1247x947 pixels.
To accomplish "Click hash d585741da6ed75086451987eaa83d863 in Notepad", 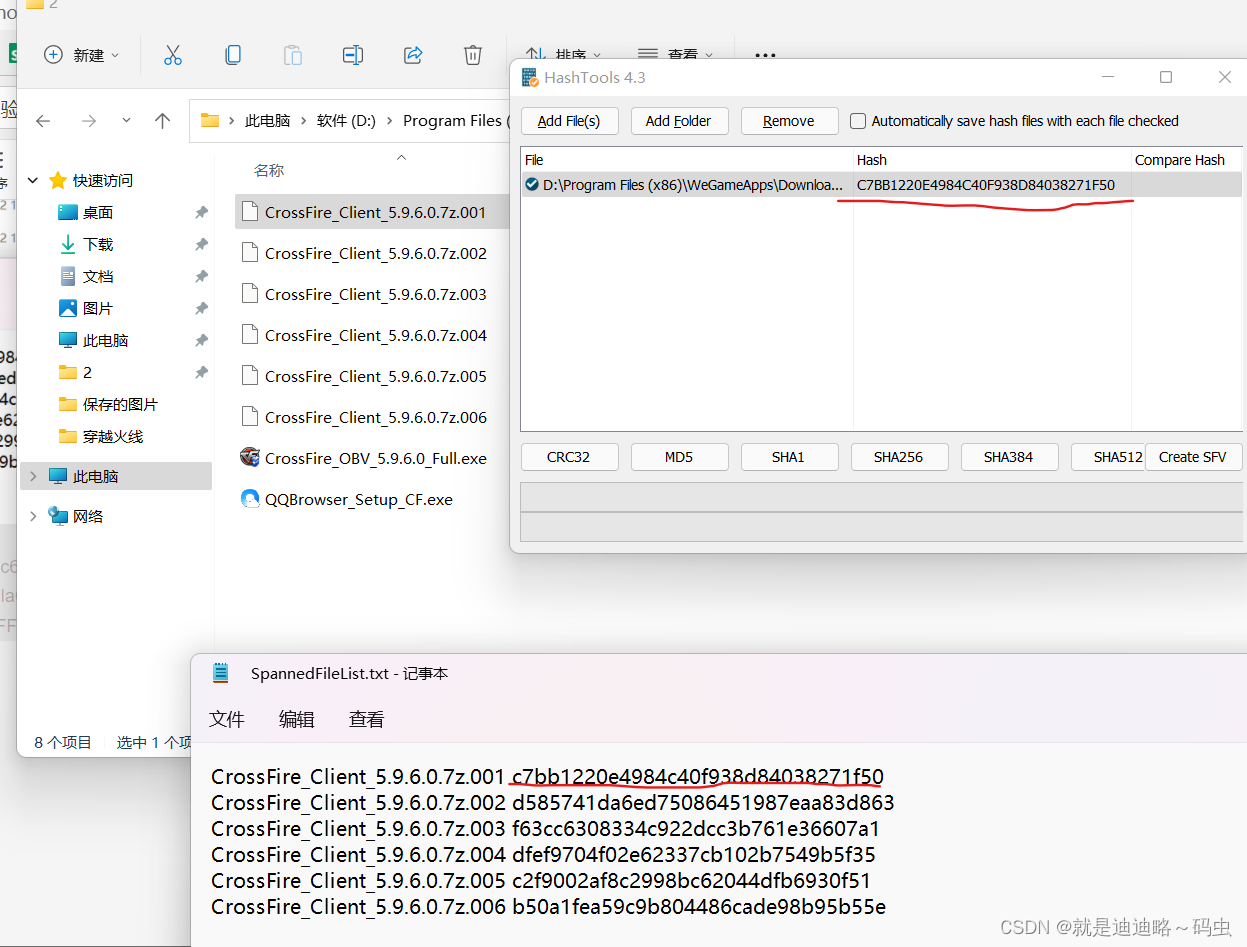I will [703, 802].
